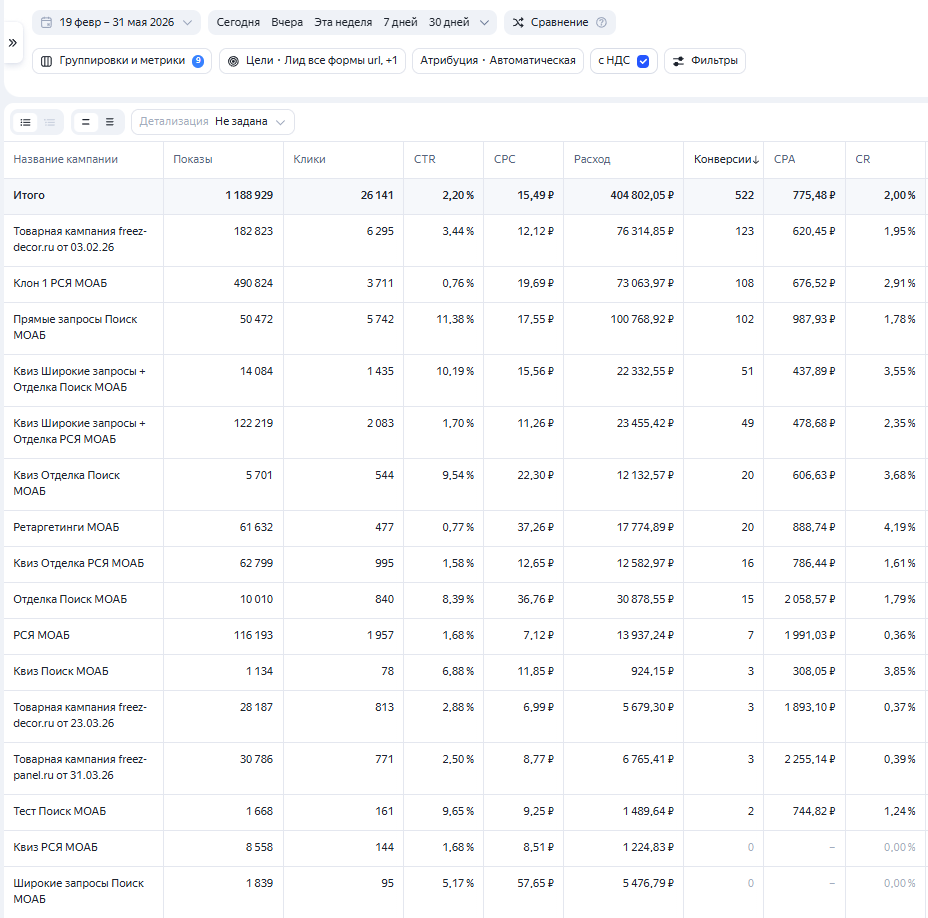Click the columns icon in Группировки и метрики
Screen dimensions: 928x918
tap(46, 61)
